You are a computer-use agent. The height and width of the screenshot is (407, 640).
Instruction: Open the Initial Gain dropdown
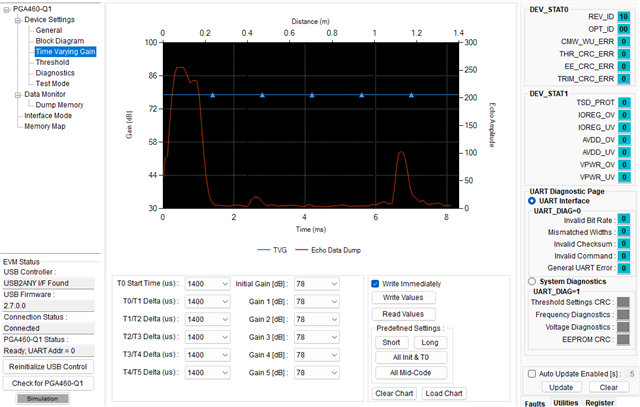316,284
